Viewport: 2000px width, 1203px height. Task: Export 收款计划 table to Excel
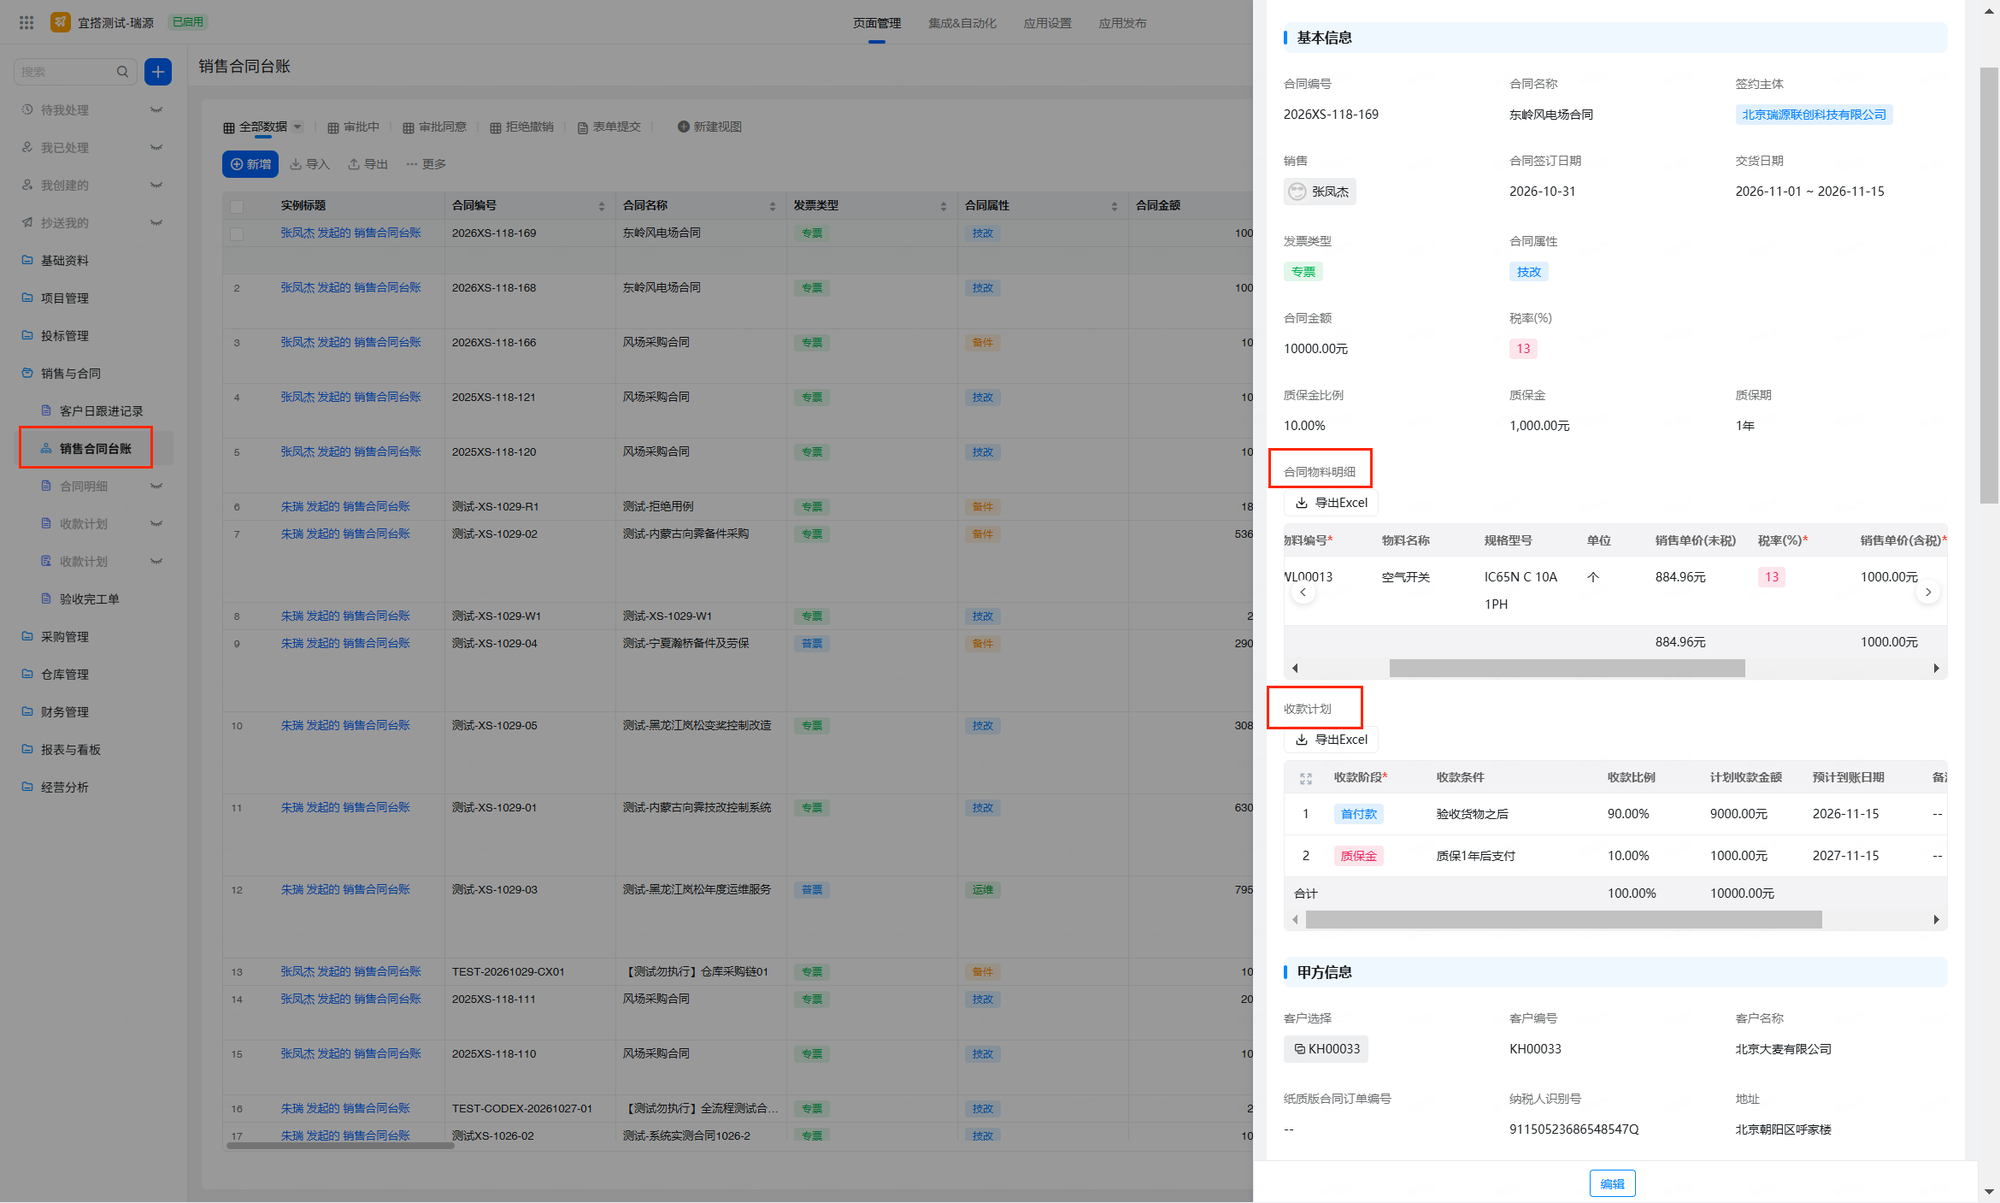(1331, 740)
